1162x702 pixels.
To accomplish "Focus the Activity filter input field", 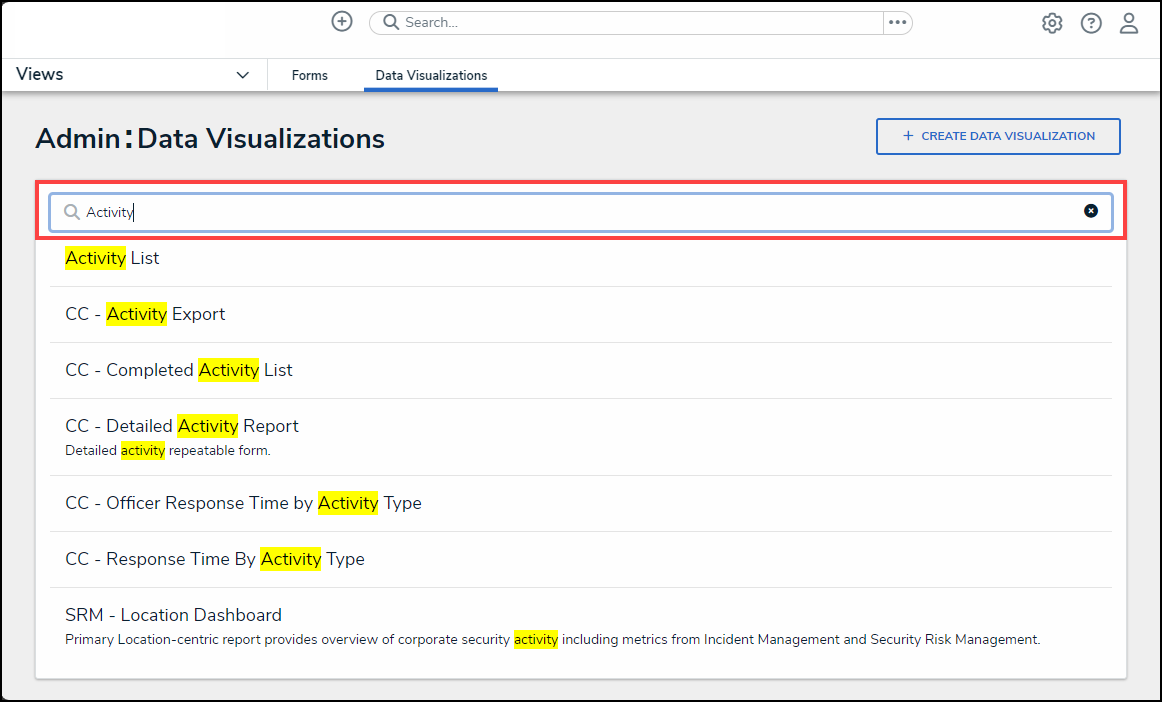I will tap(580, 212).
